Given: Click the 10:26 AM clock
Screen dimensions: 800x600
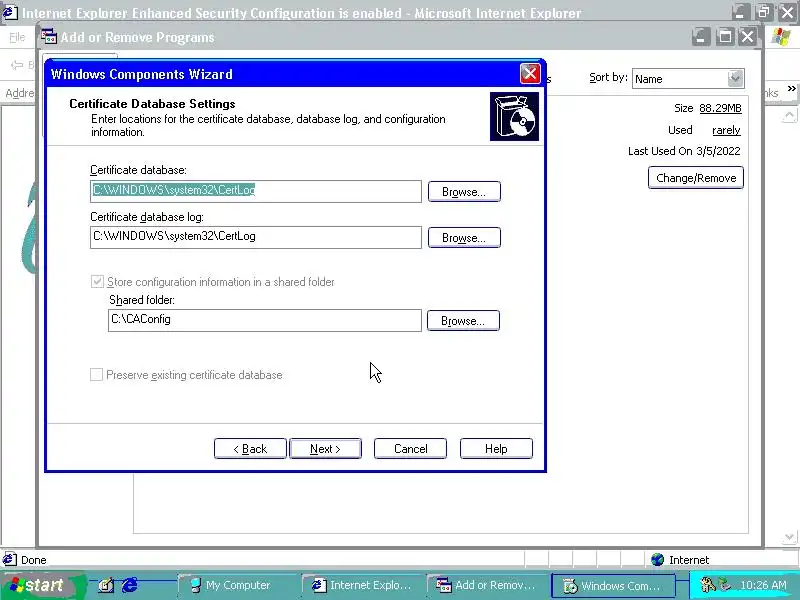Looking at the screenshot, I should tap(763, 585).
